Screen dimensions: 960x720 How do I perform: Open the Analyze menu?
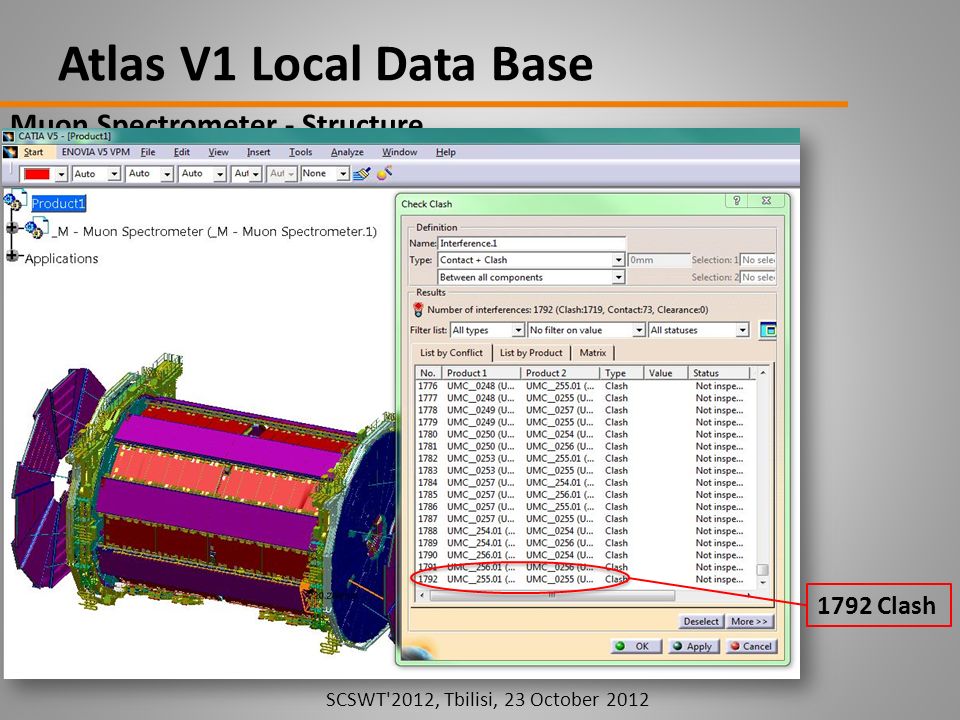tap(347, 152)
